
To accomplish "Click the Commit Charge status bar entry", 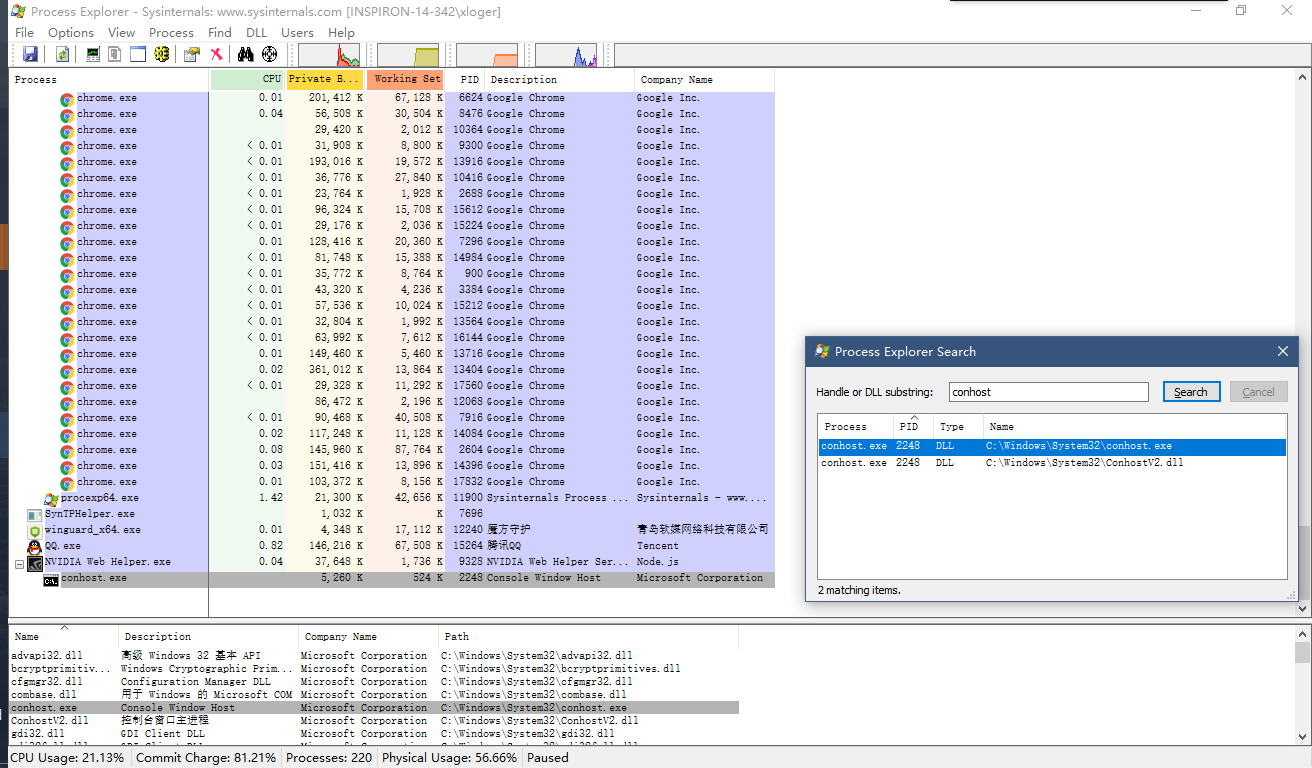I will [x=206, y=758].
